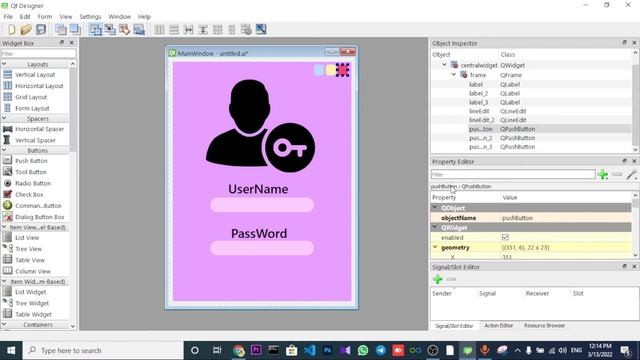
Task: Click the Property Editor filter field
Action: point(513,175)
